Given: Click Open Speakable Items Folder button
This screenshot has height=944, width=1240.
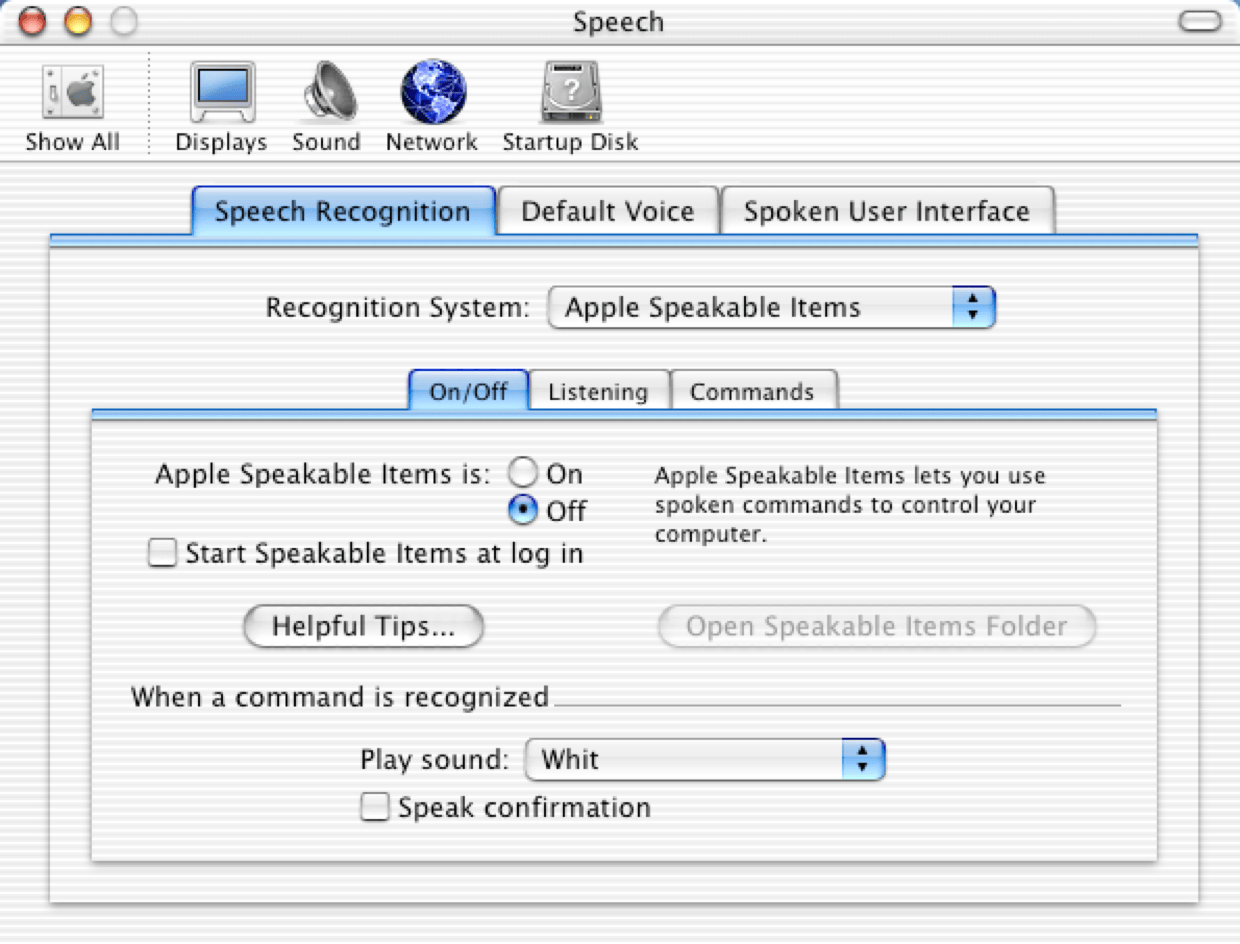Looking at the screenshot, I should click(x=877, y=626).
